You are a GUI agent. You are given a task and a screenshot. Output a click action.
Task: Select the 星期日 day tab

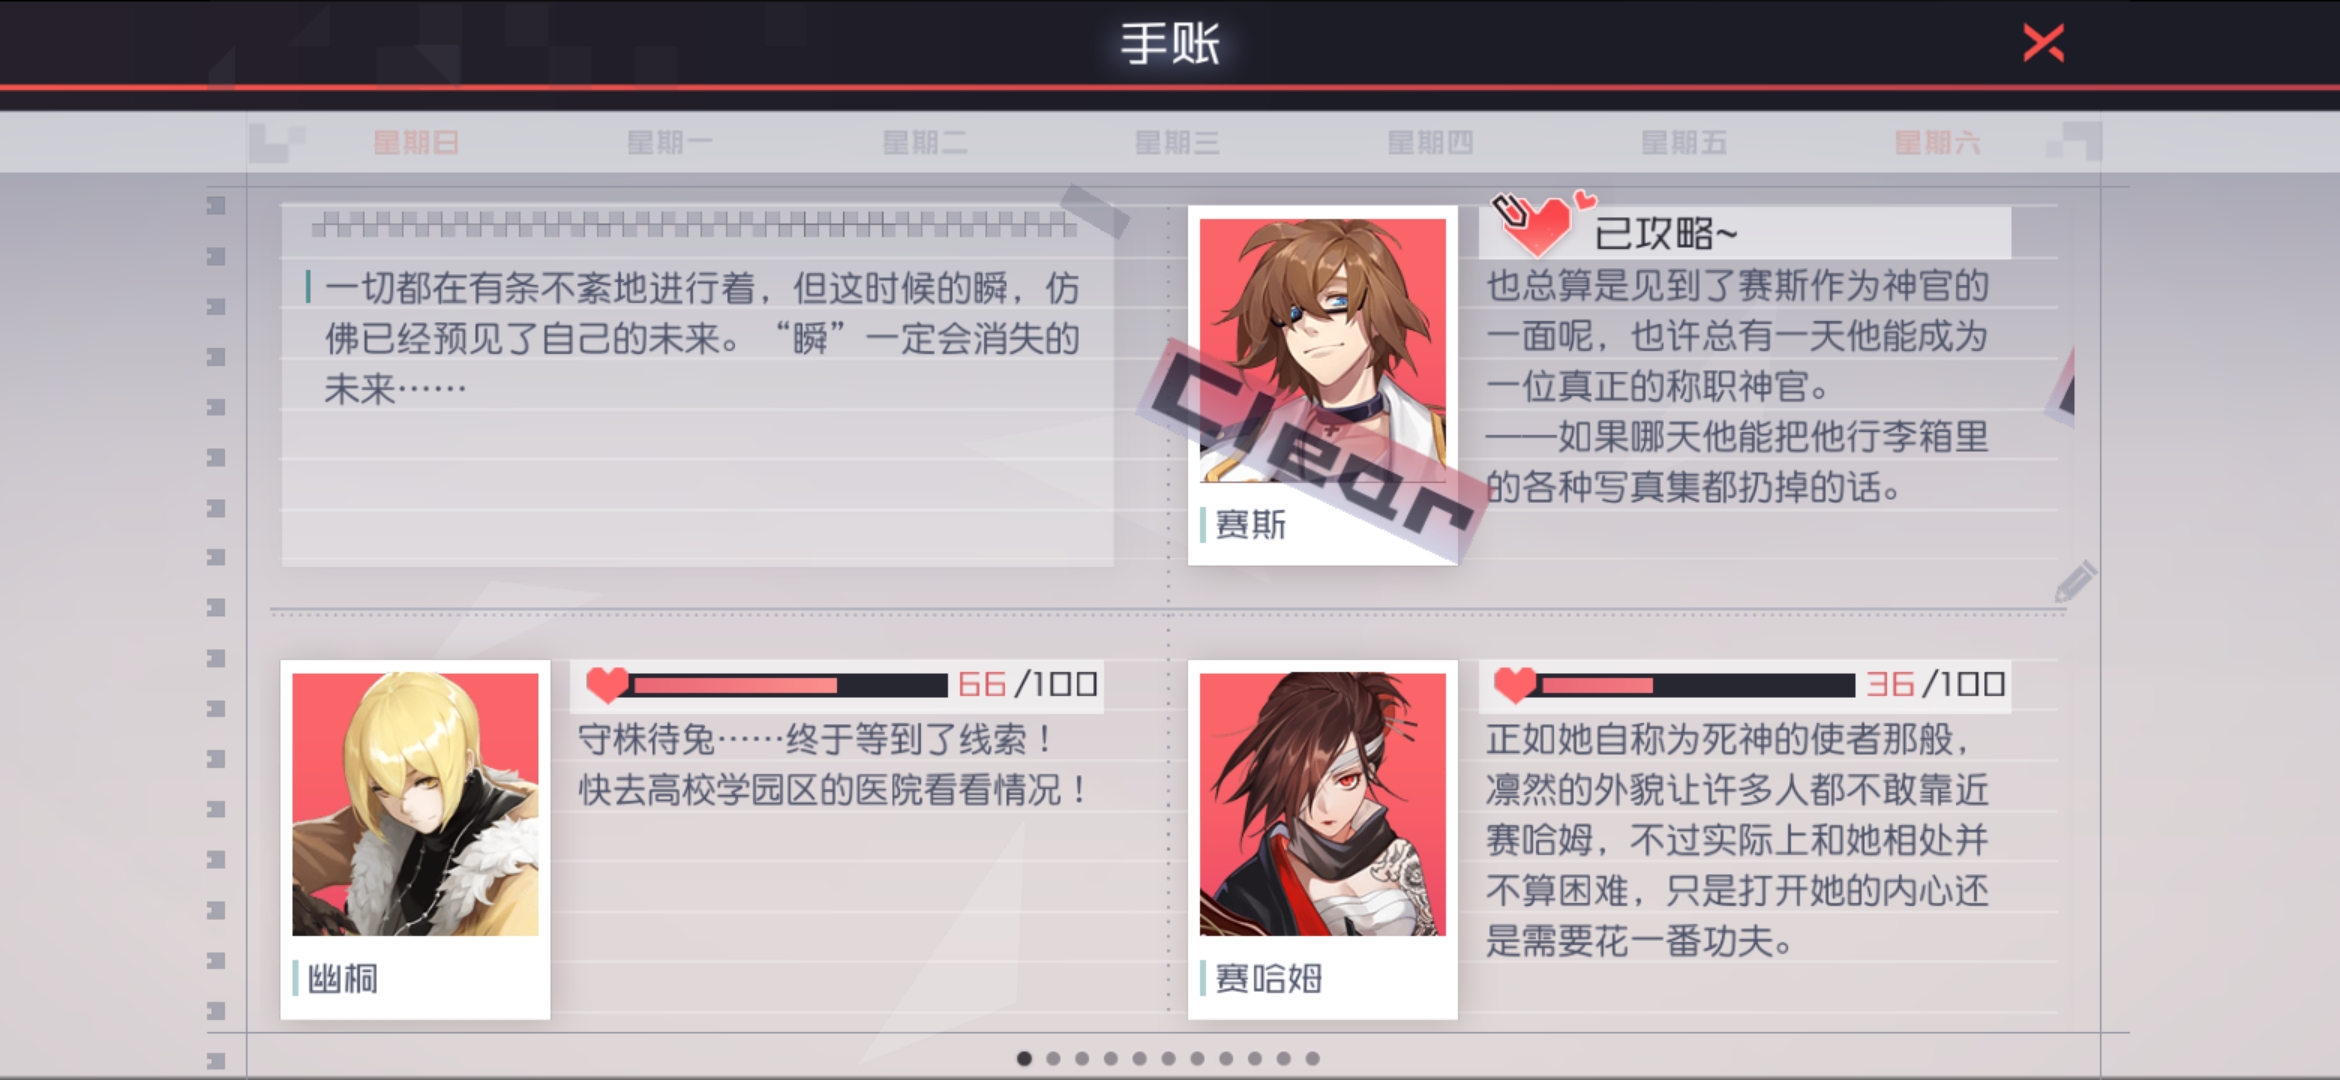[x=416, y=142]
